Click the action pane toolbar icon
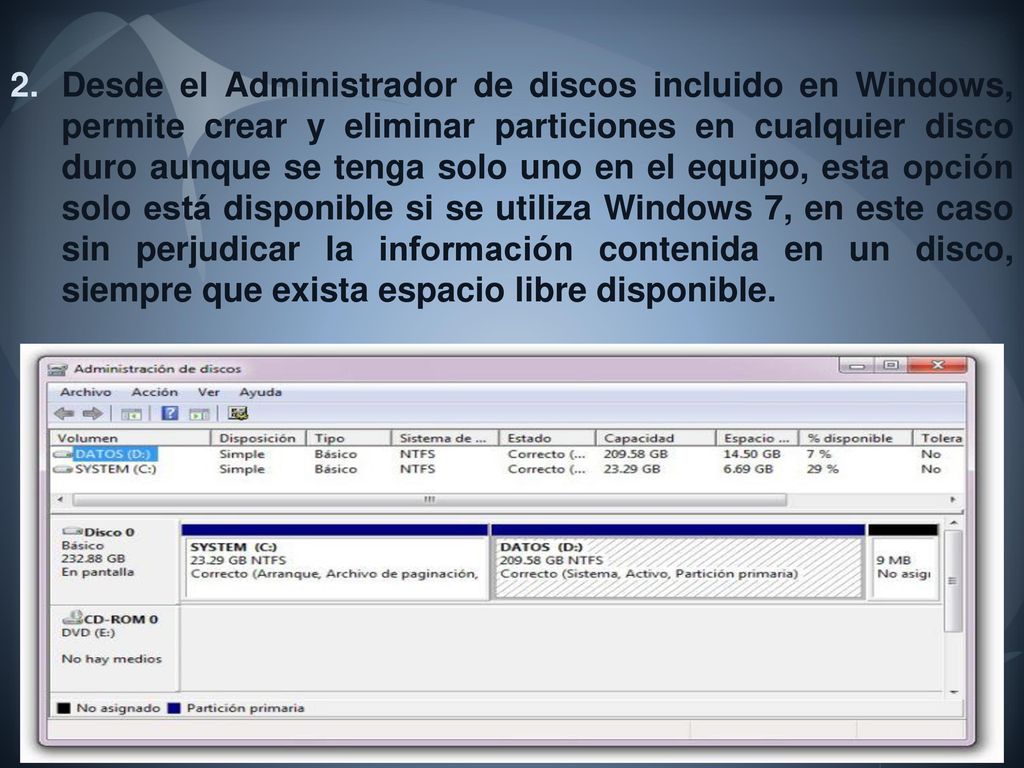 click(199, 413)
